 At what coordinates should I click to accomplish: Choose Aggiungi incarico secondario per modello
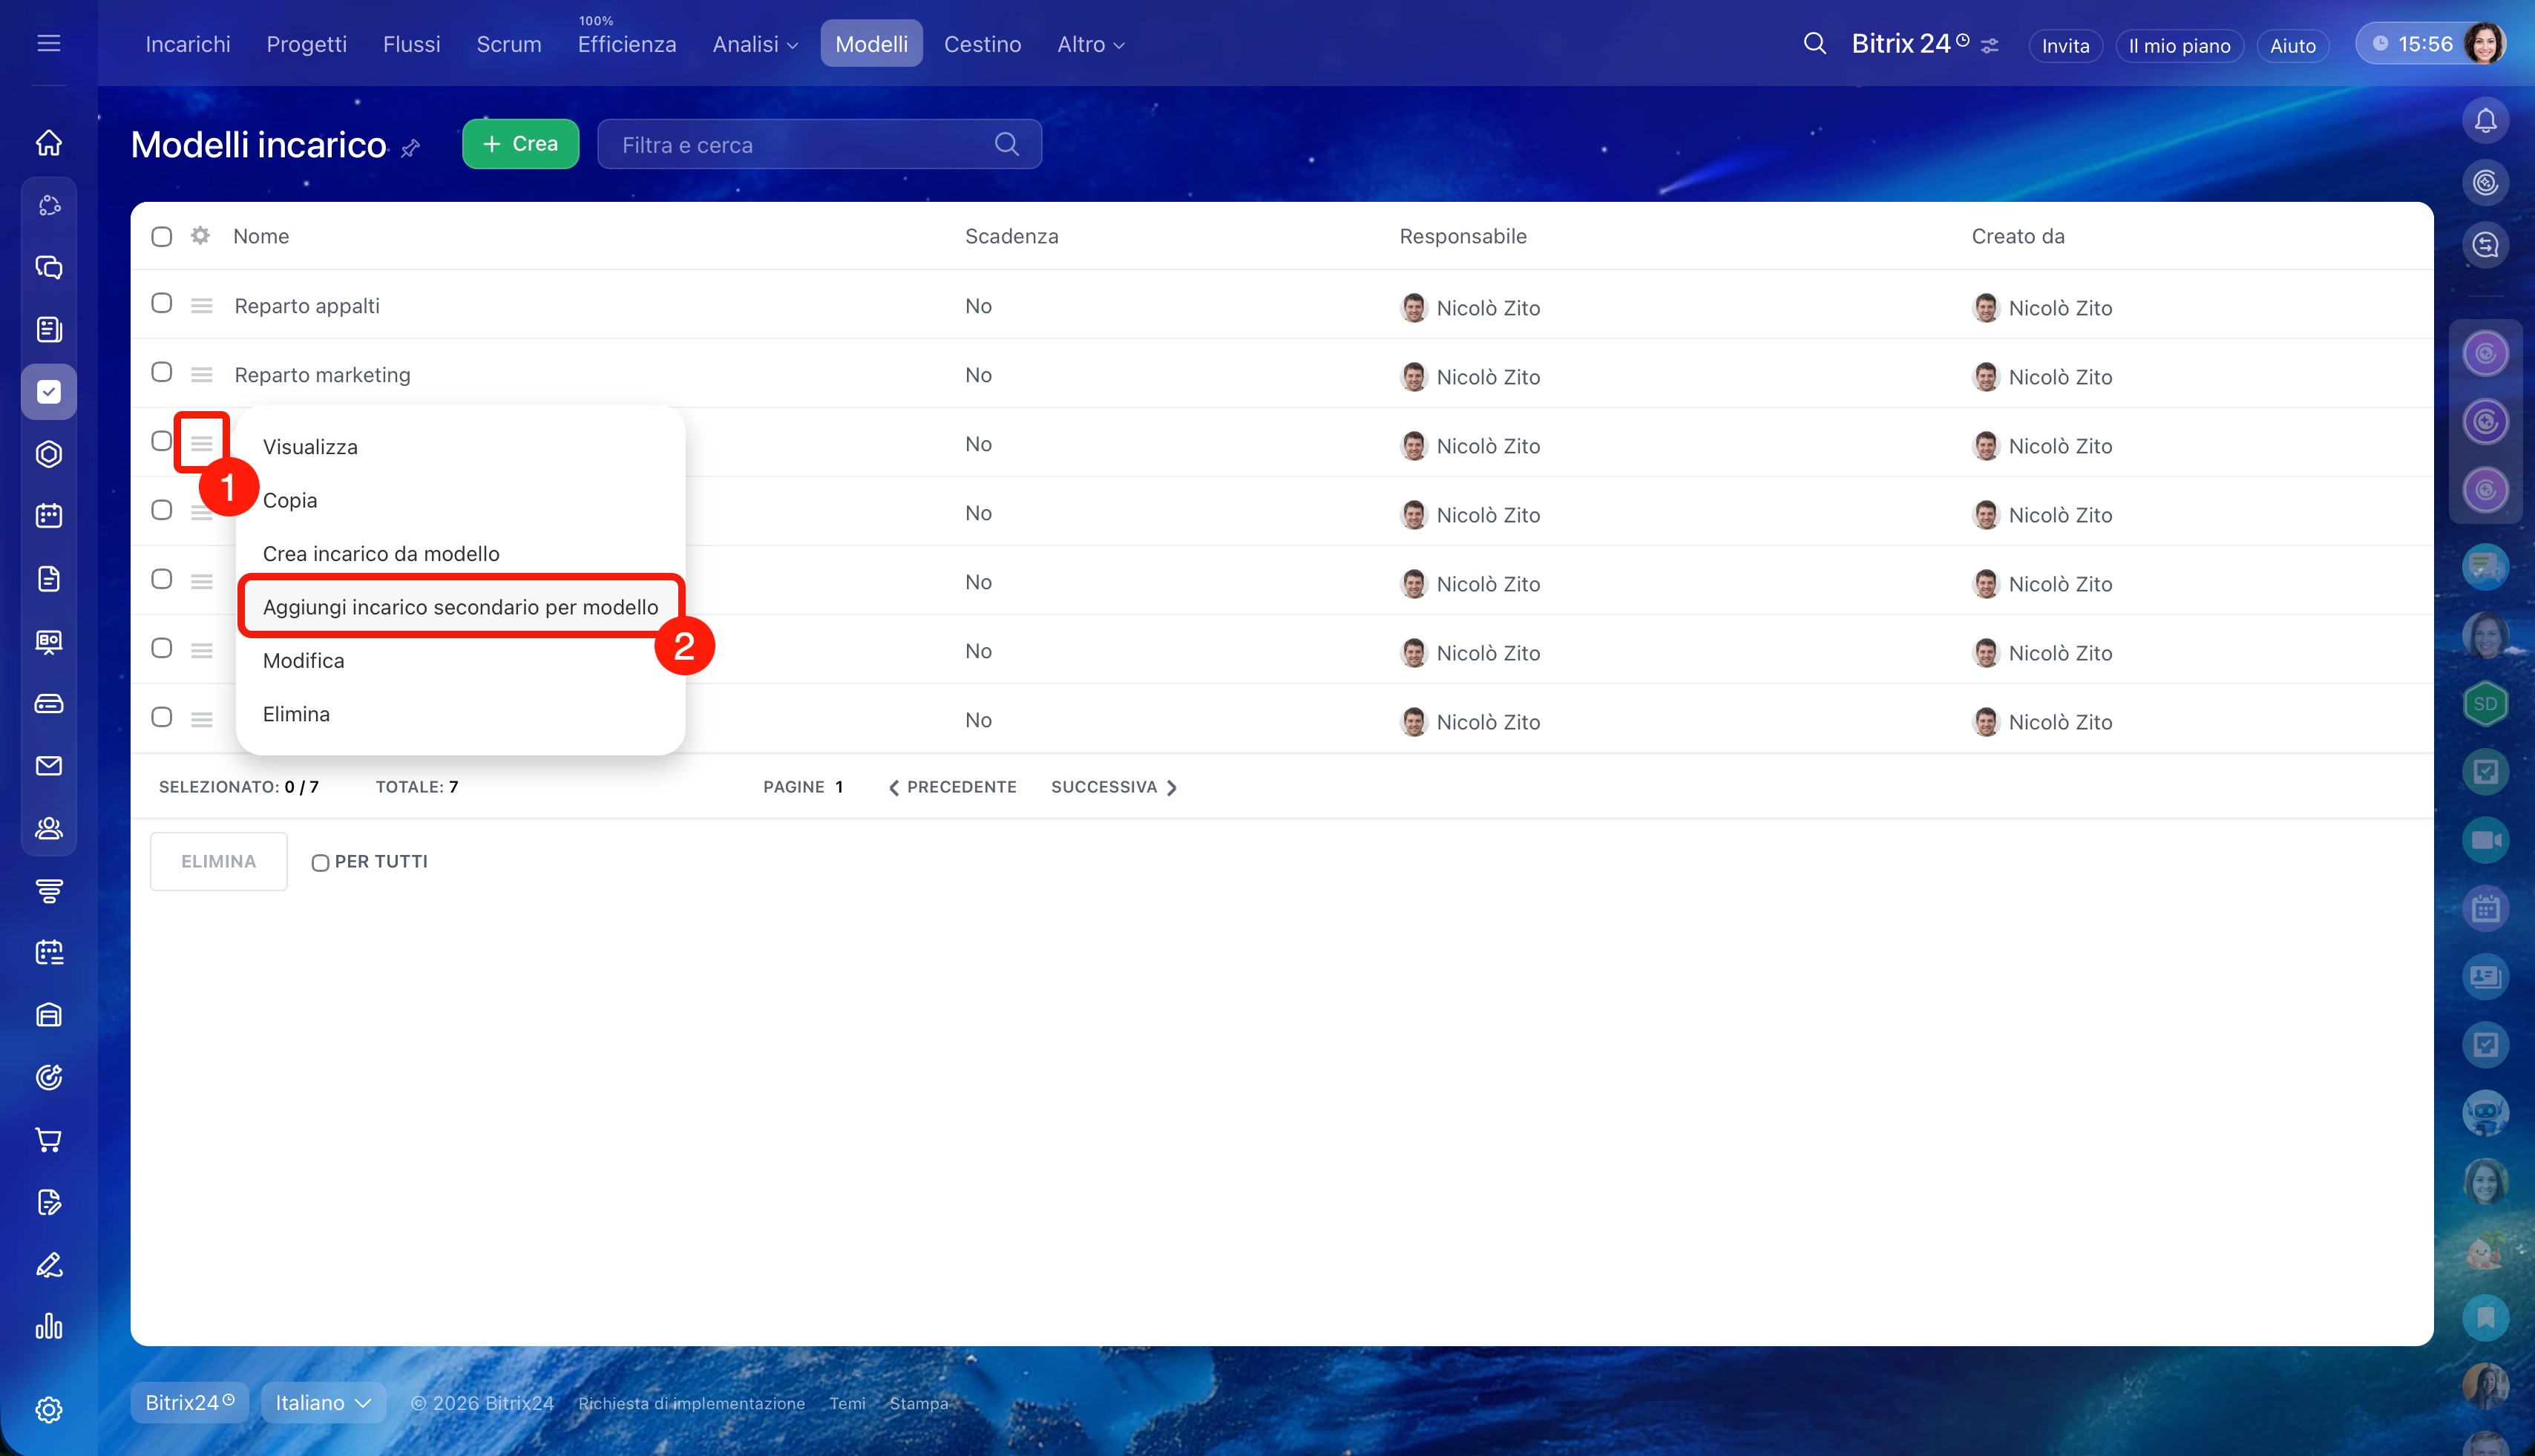[x=460, y=607]
